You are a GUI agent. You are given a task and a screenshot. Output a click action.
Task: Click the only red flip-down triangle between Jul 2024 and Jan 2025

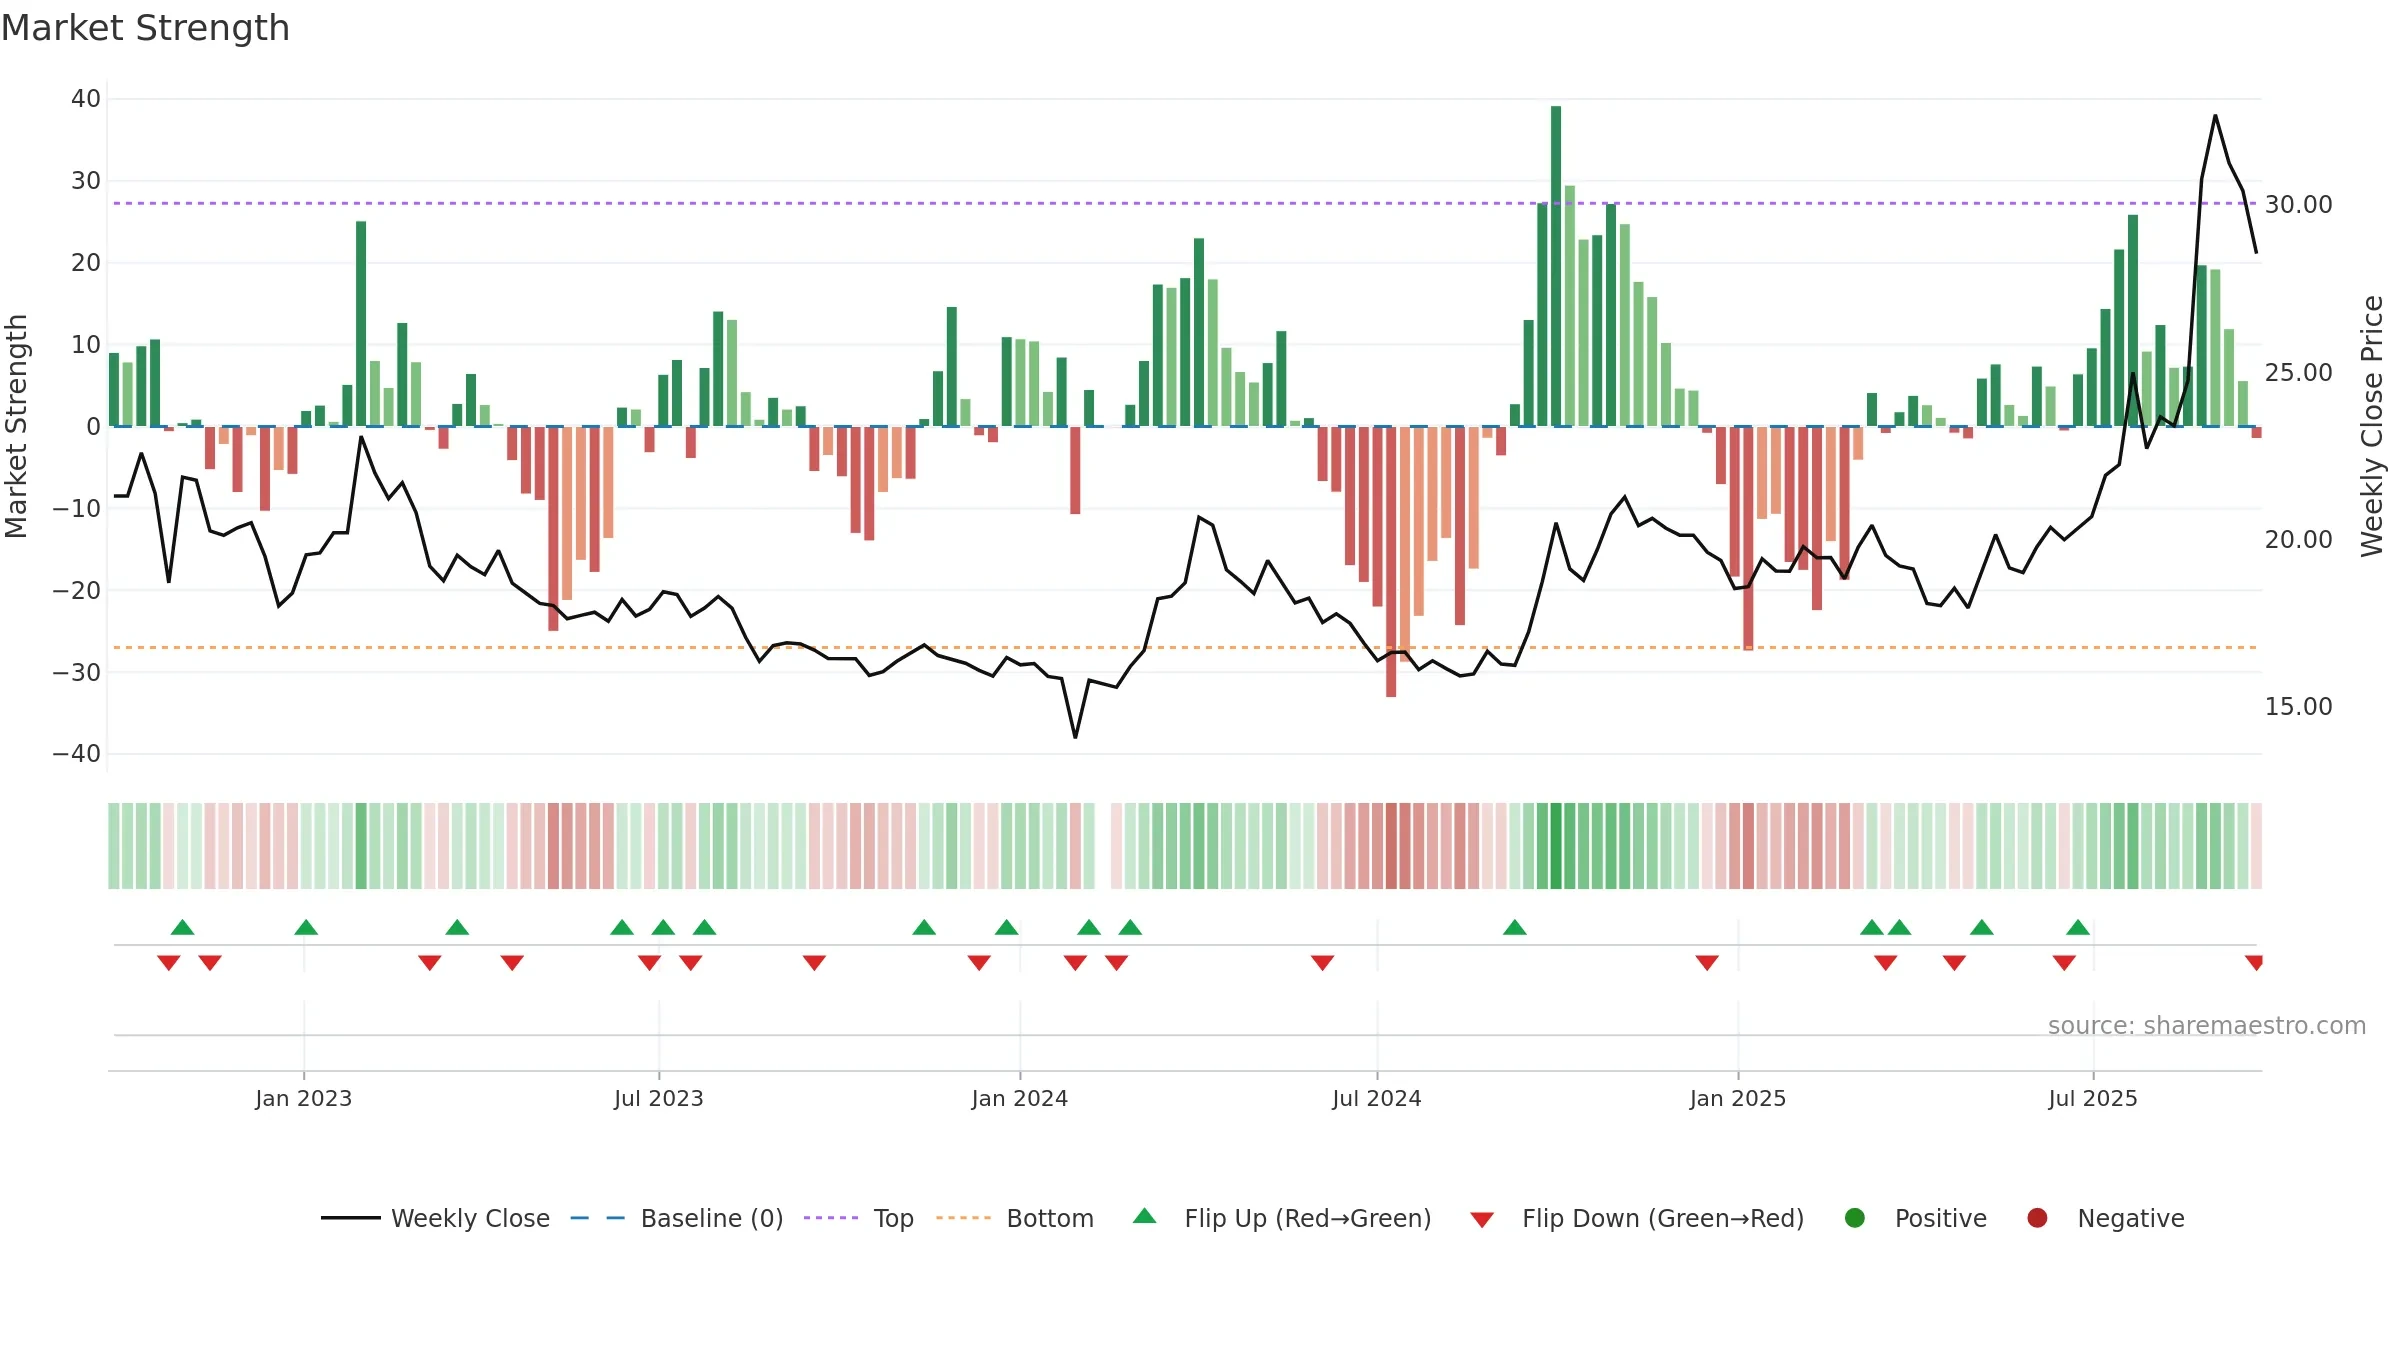coord(1707,963)
